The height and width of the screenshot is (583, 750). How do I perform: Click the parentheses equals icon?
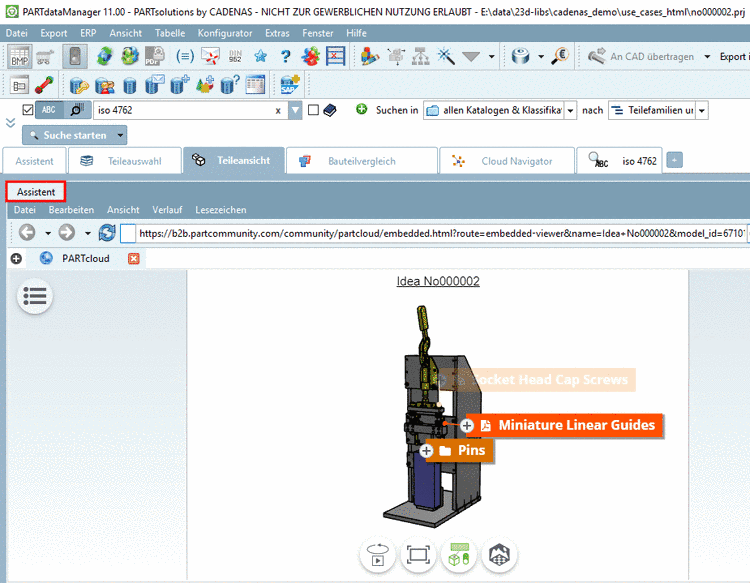tap(185, 56)
